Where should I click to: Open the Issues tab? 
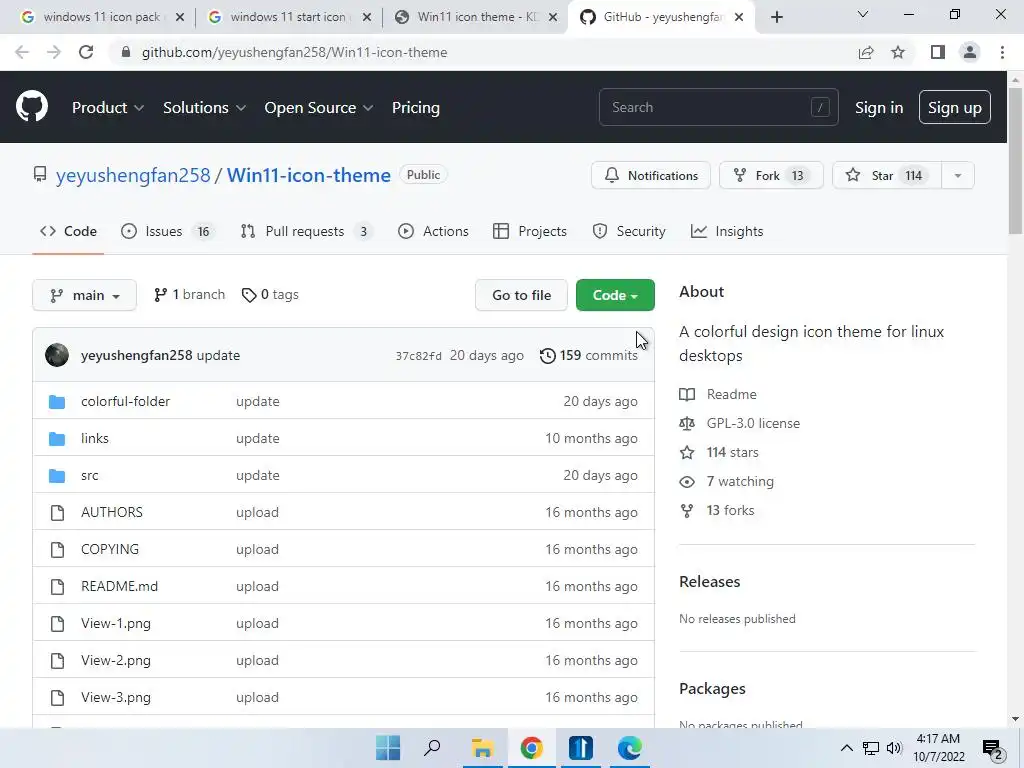(x=168, y=231)
